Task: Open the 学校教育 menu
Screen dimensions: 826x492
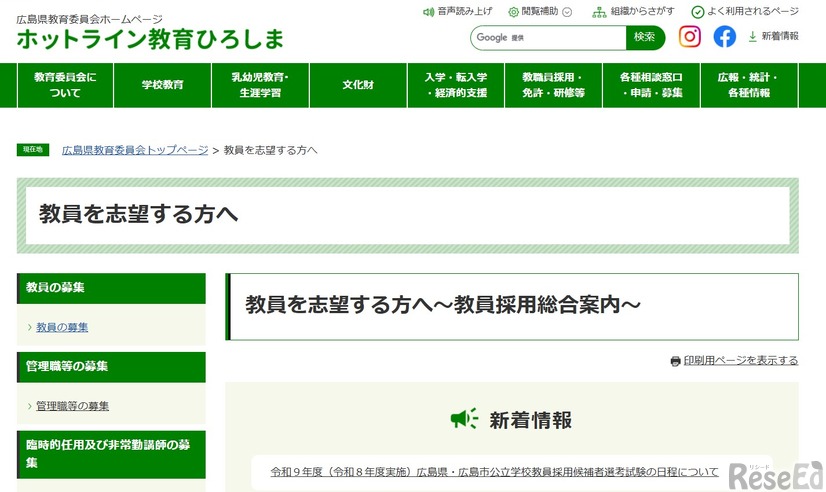Action: coord(162,85)
